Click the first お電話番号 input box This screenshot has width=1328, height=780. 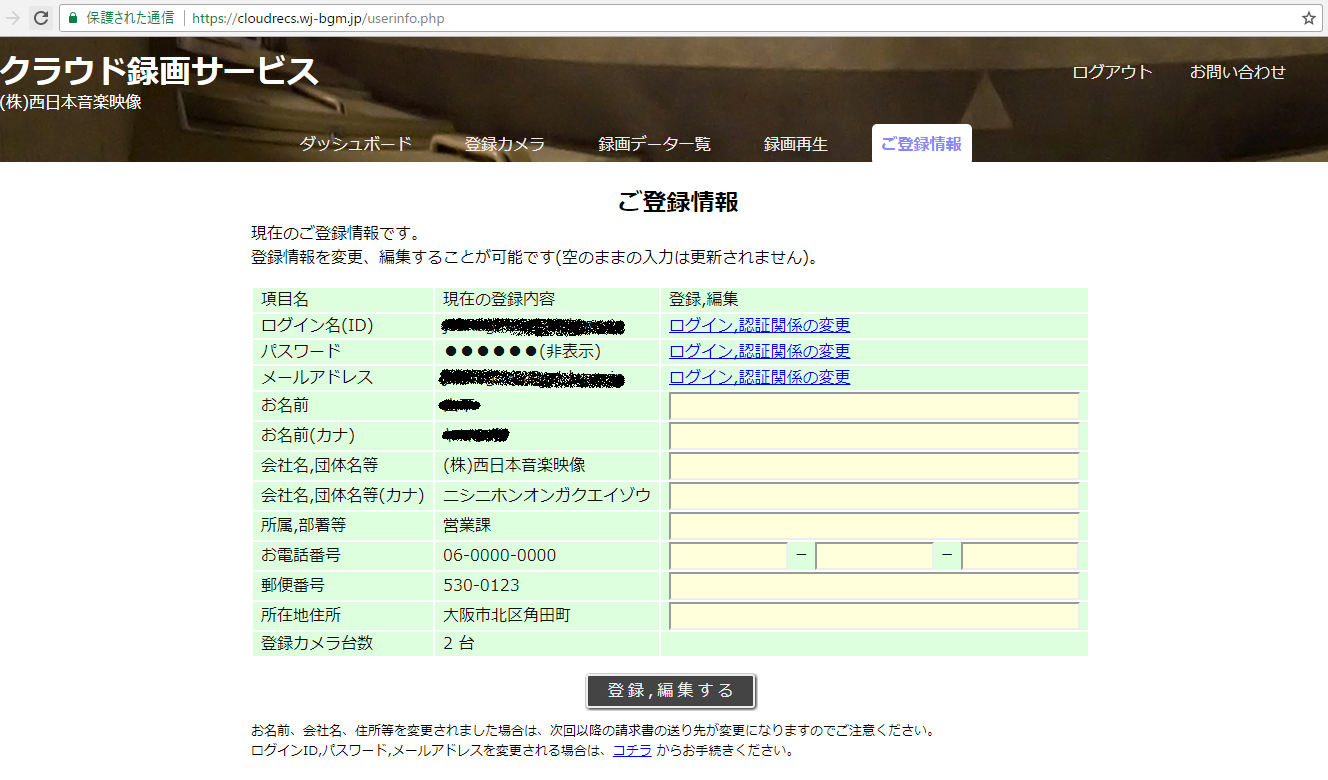point(728,556)
